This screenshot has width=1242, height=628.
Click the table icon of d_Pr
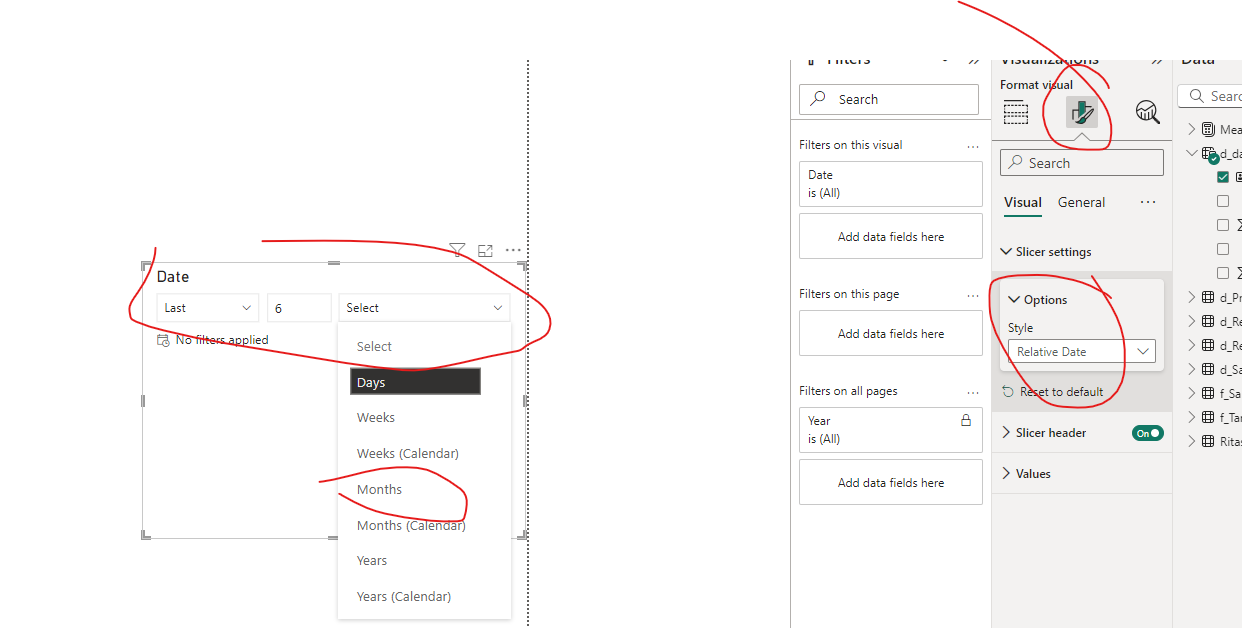click(1208, 297)
